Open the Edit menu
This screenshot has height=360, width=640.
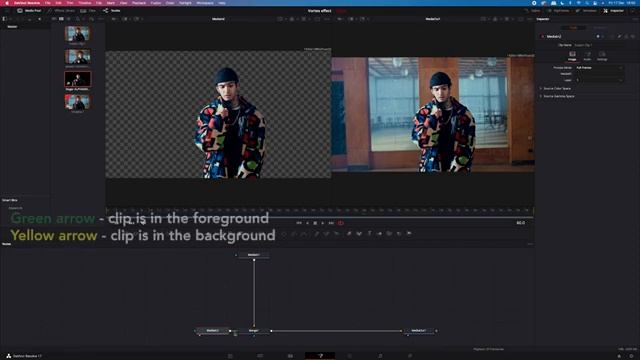[x=58, y=3]
